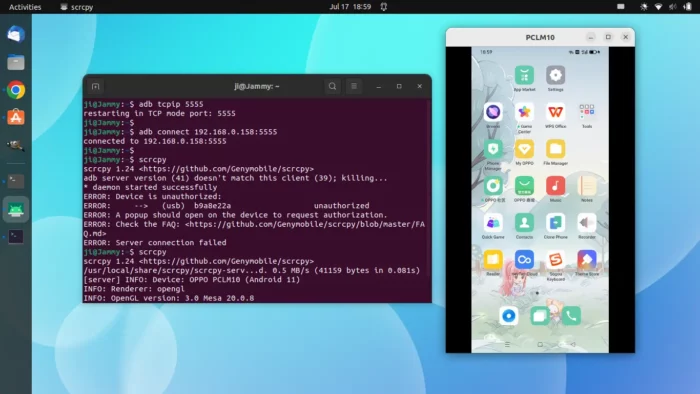
Task: Click the PCLM10 window title bar
Action: pos(540,37)
